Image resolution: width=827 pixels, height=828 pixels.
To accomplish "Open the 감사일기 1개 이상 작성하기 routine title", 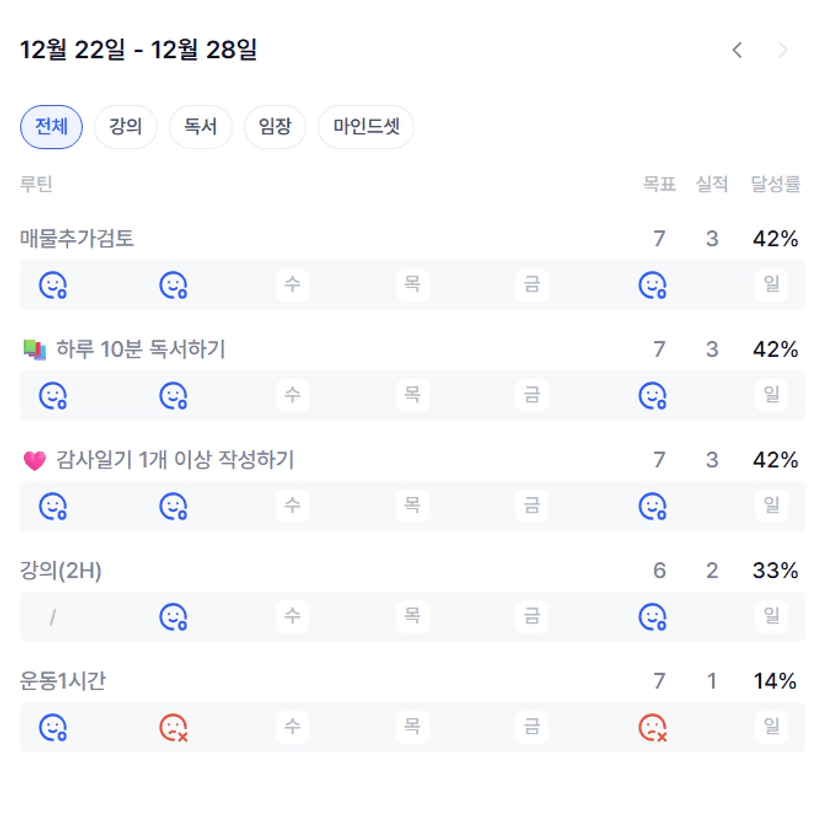I will [175, 460].
